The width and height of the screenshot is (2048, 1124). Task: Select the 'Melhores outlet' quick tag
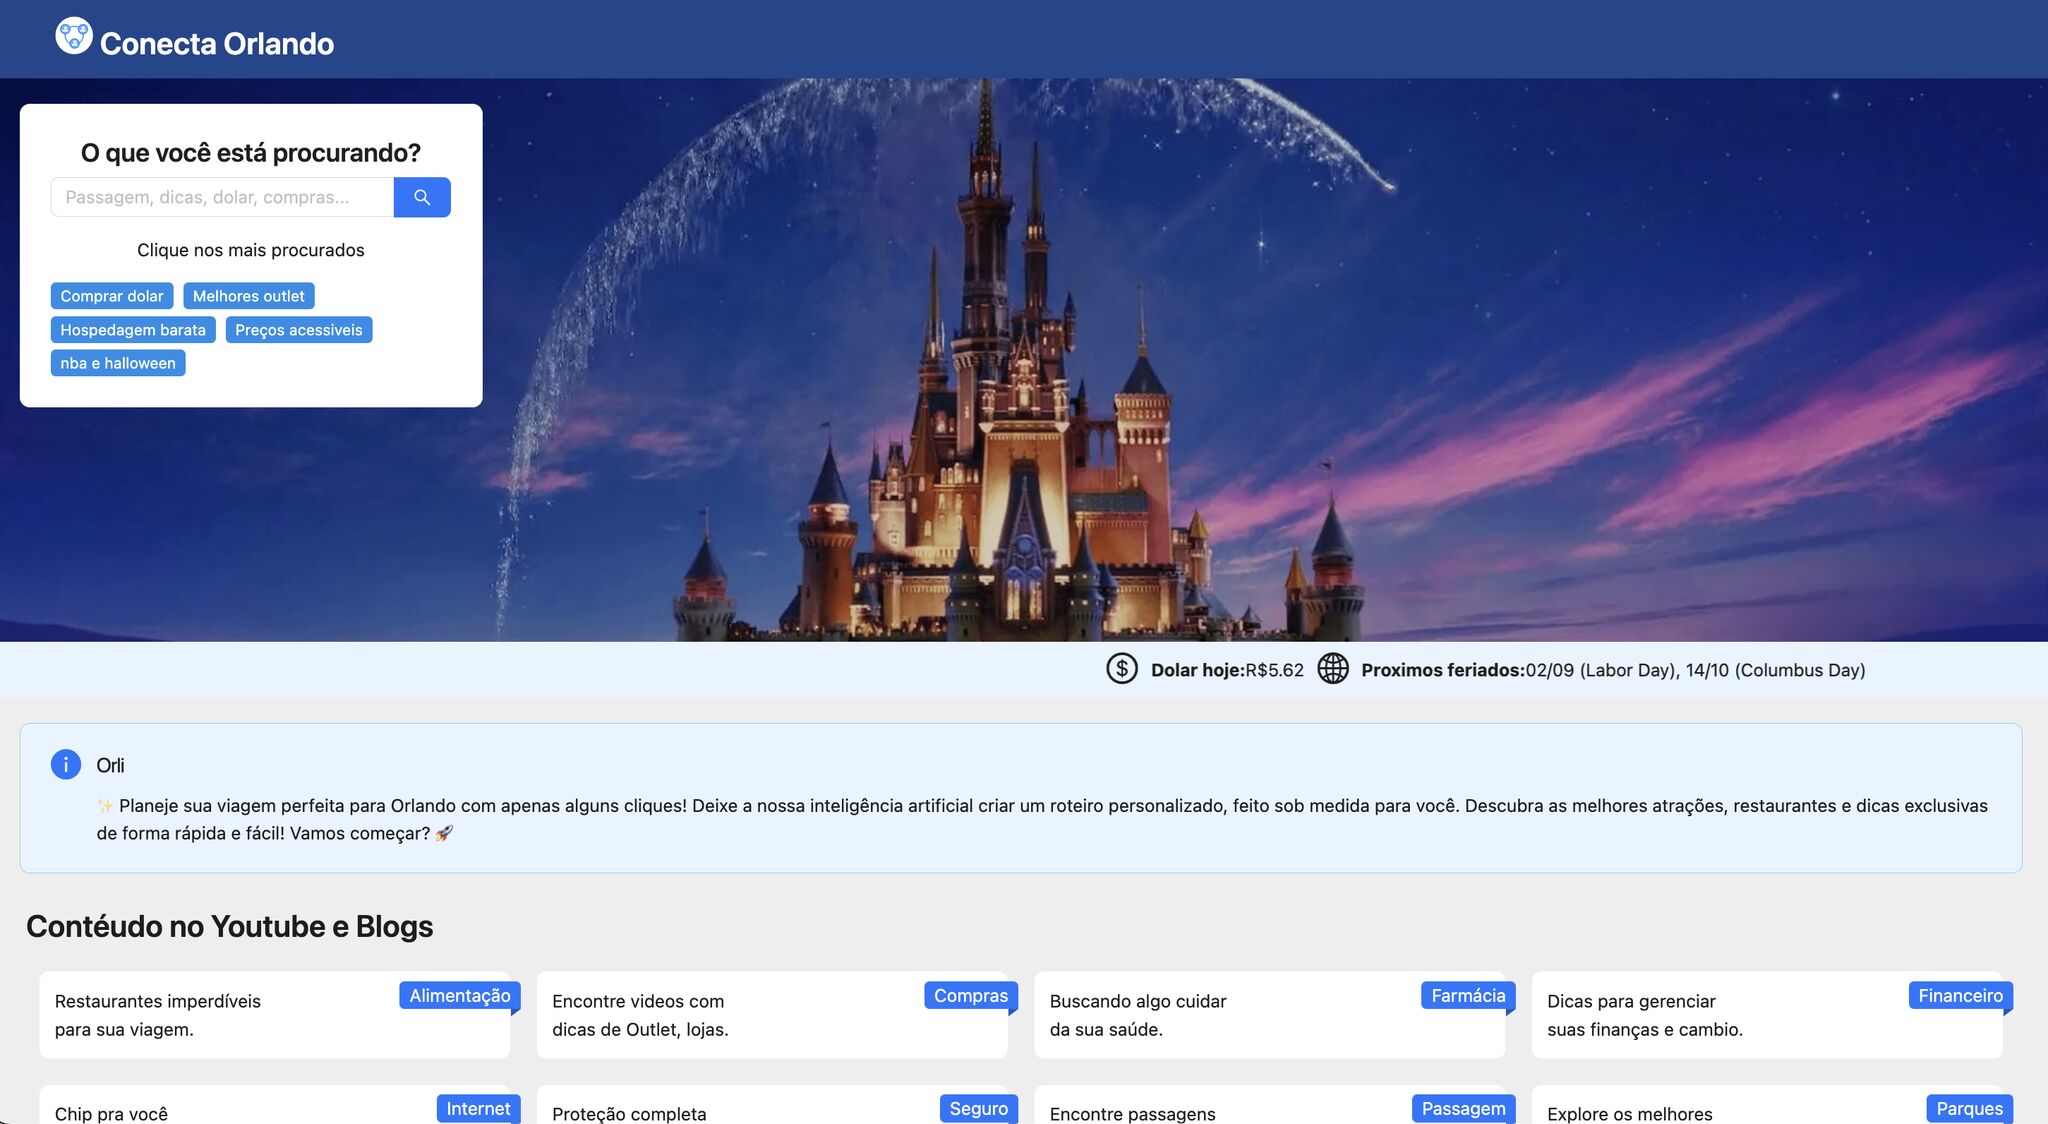click(x=249, y=296)
